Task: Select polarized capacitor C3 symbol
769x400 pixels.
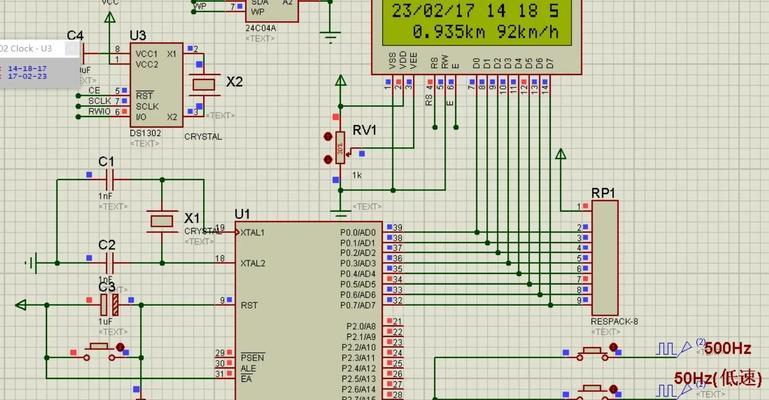Action: pyautogui.click(x=109, y=305)
